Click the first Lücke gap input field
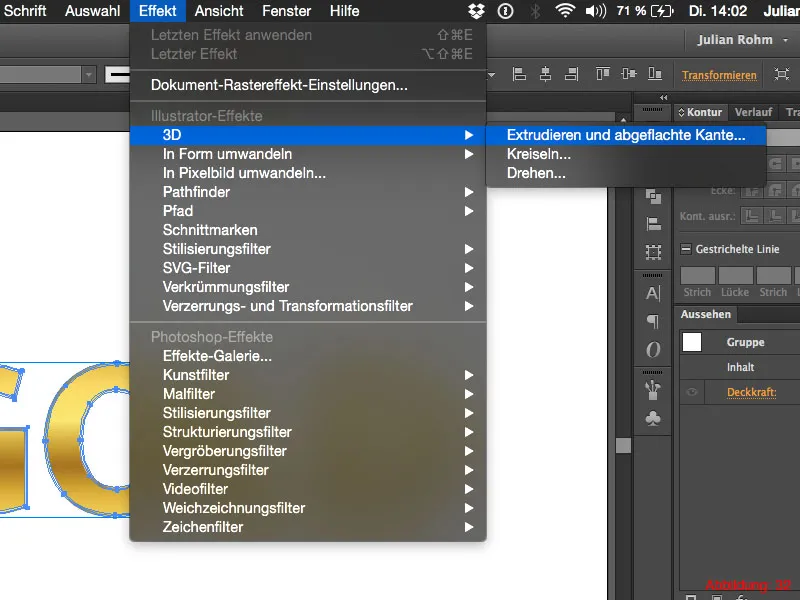Screen dimensions: 800x600 coord(735,275)
